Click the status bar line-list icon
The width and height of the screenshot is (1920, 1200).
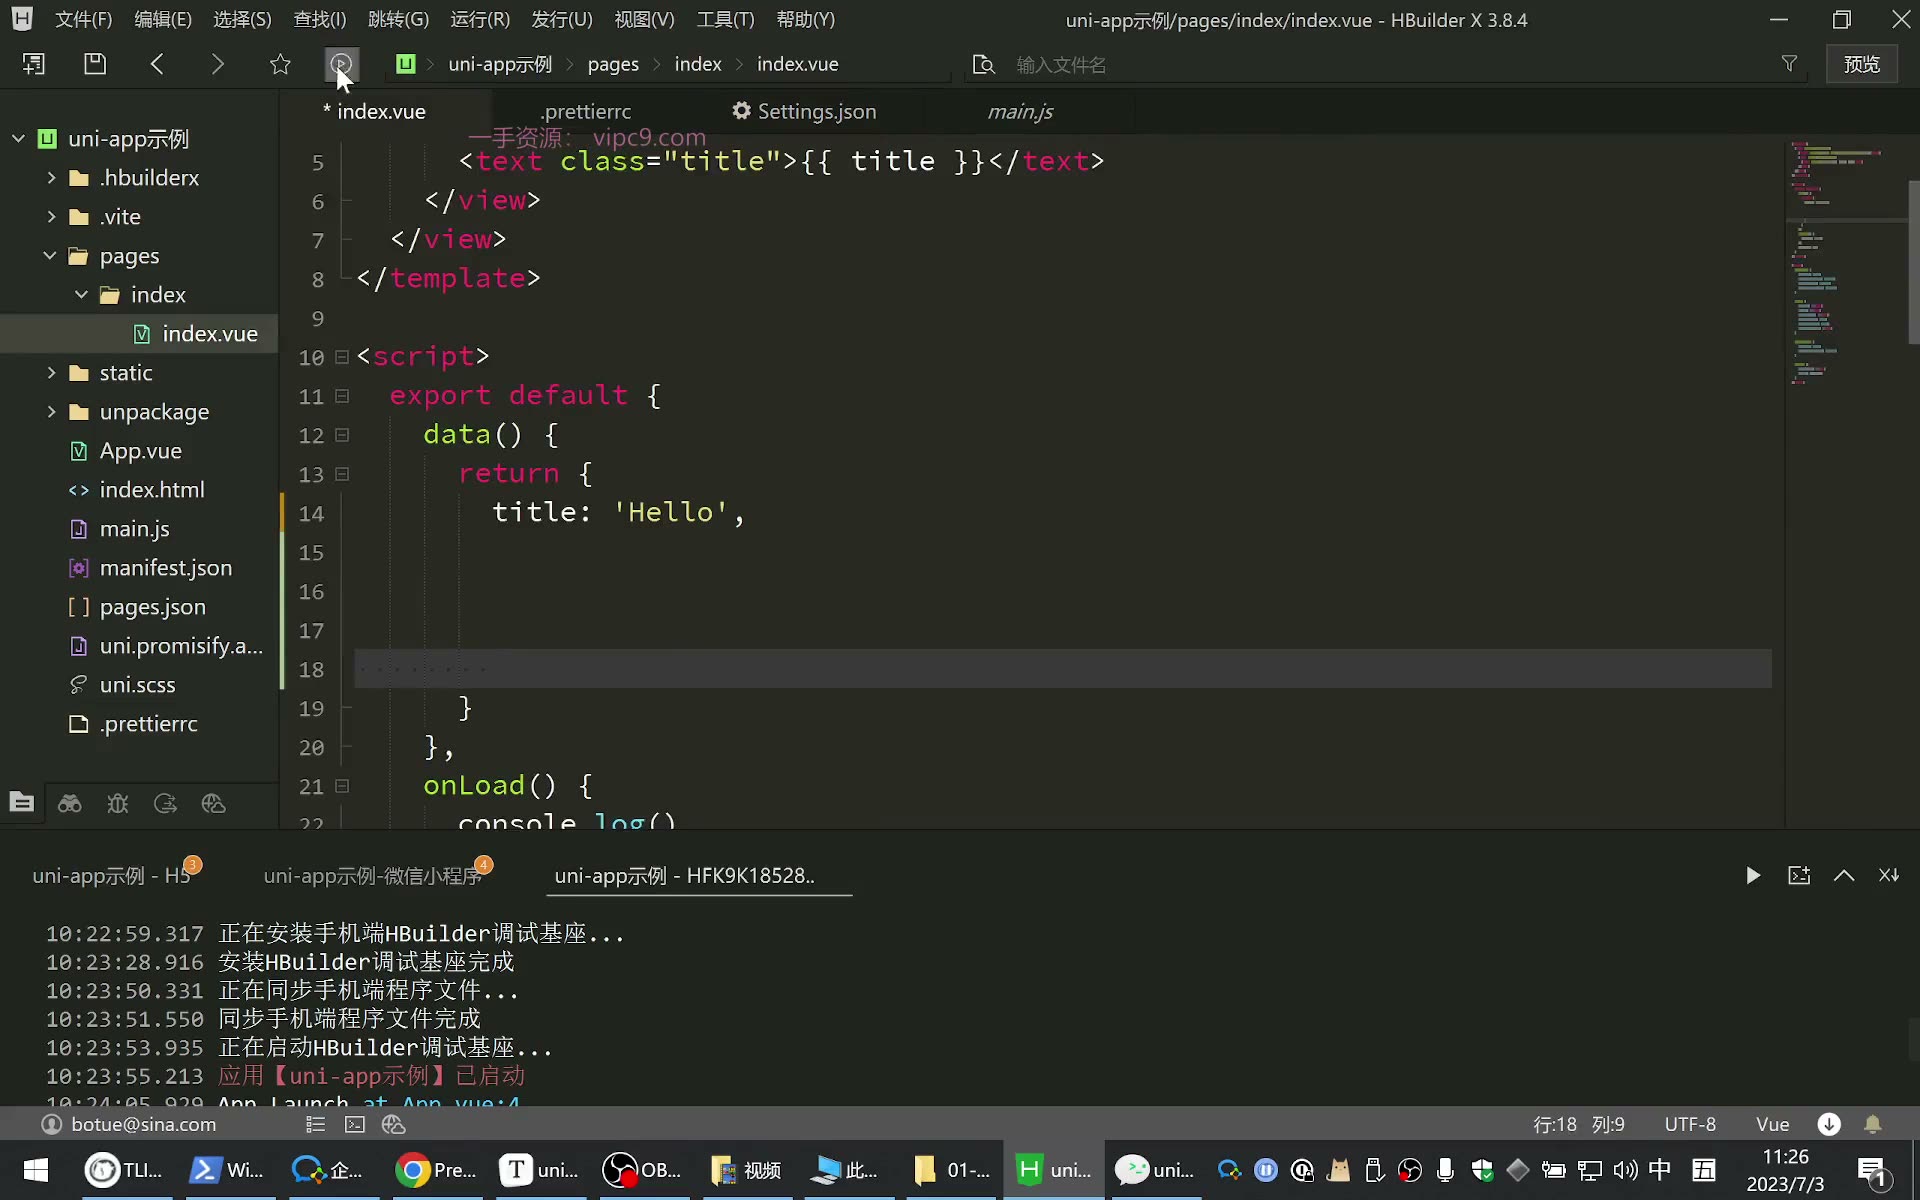(x=315, y=1124)
